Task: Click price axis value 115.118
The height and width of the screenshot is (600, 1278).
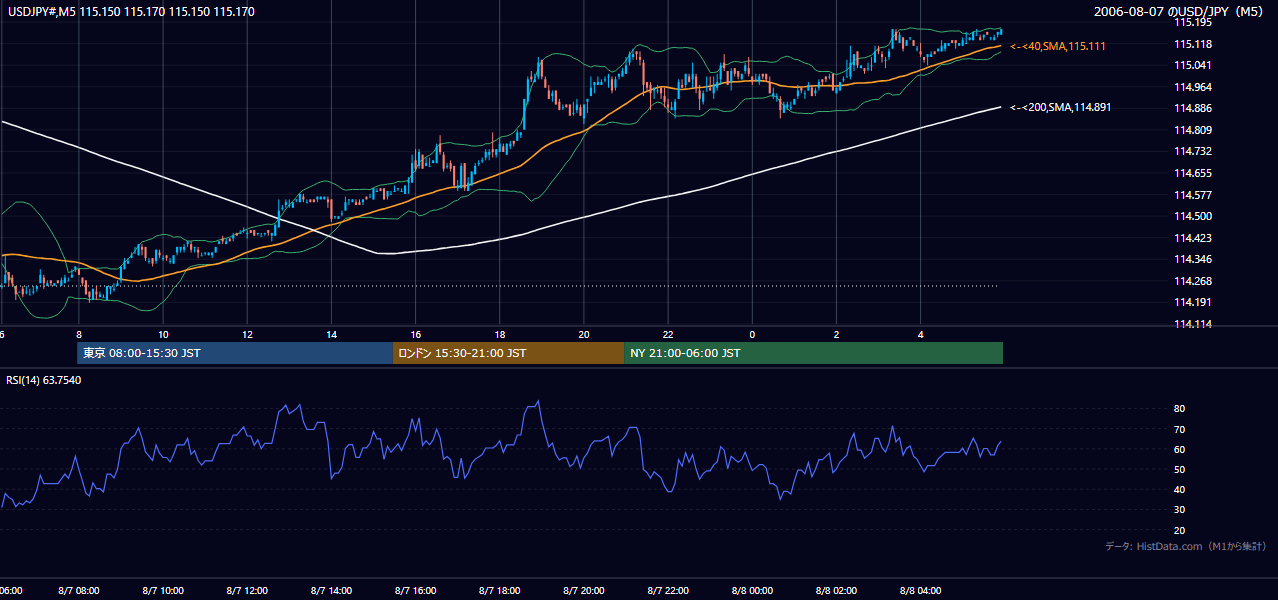Action: [1193, 44]
